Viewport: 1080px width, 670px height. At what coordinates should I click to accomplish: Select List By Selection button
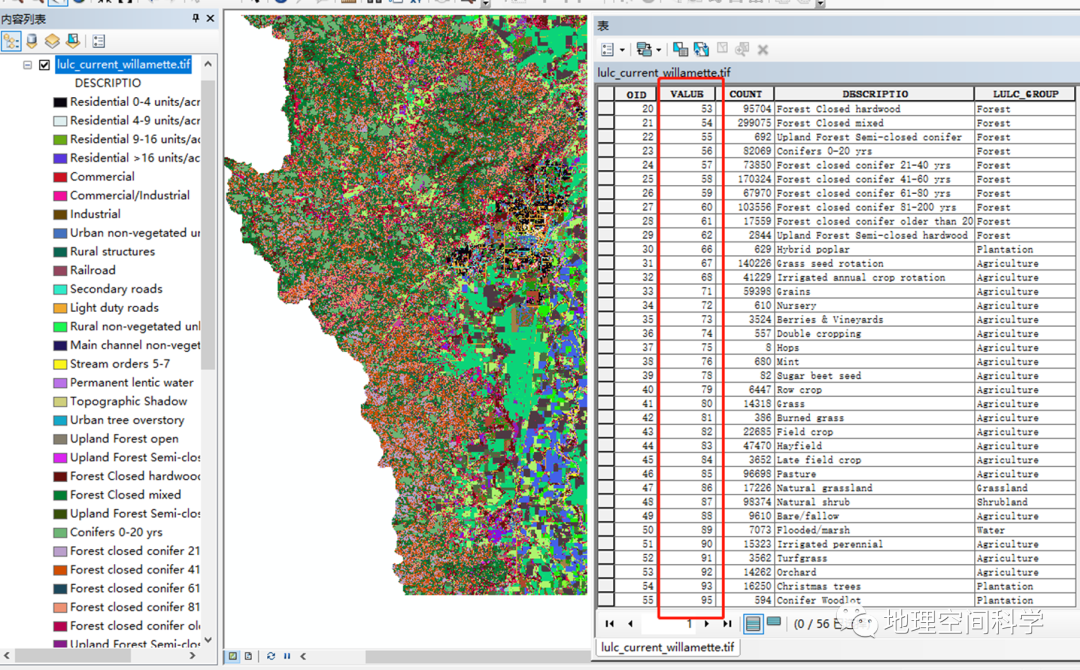[73, 41]
